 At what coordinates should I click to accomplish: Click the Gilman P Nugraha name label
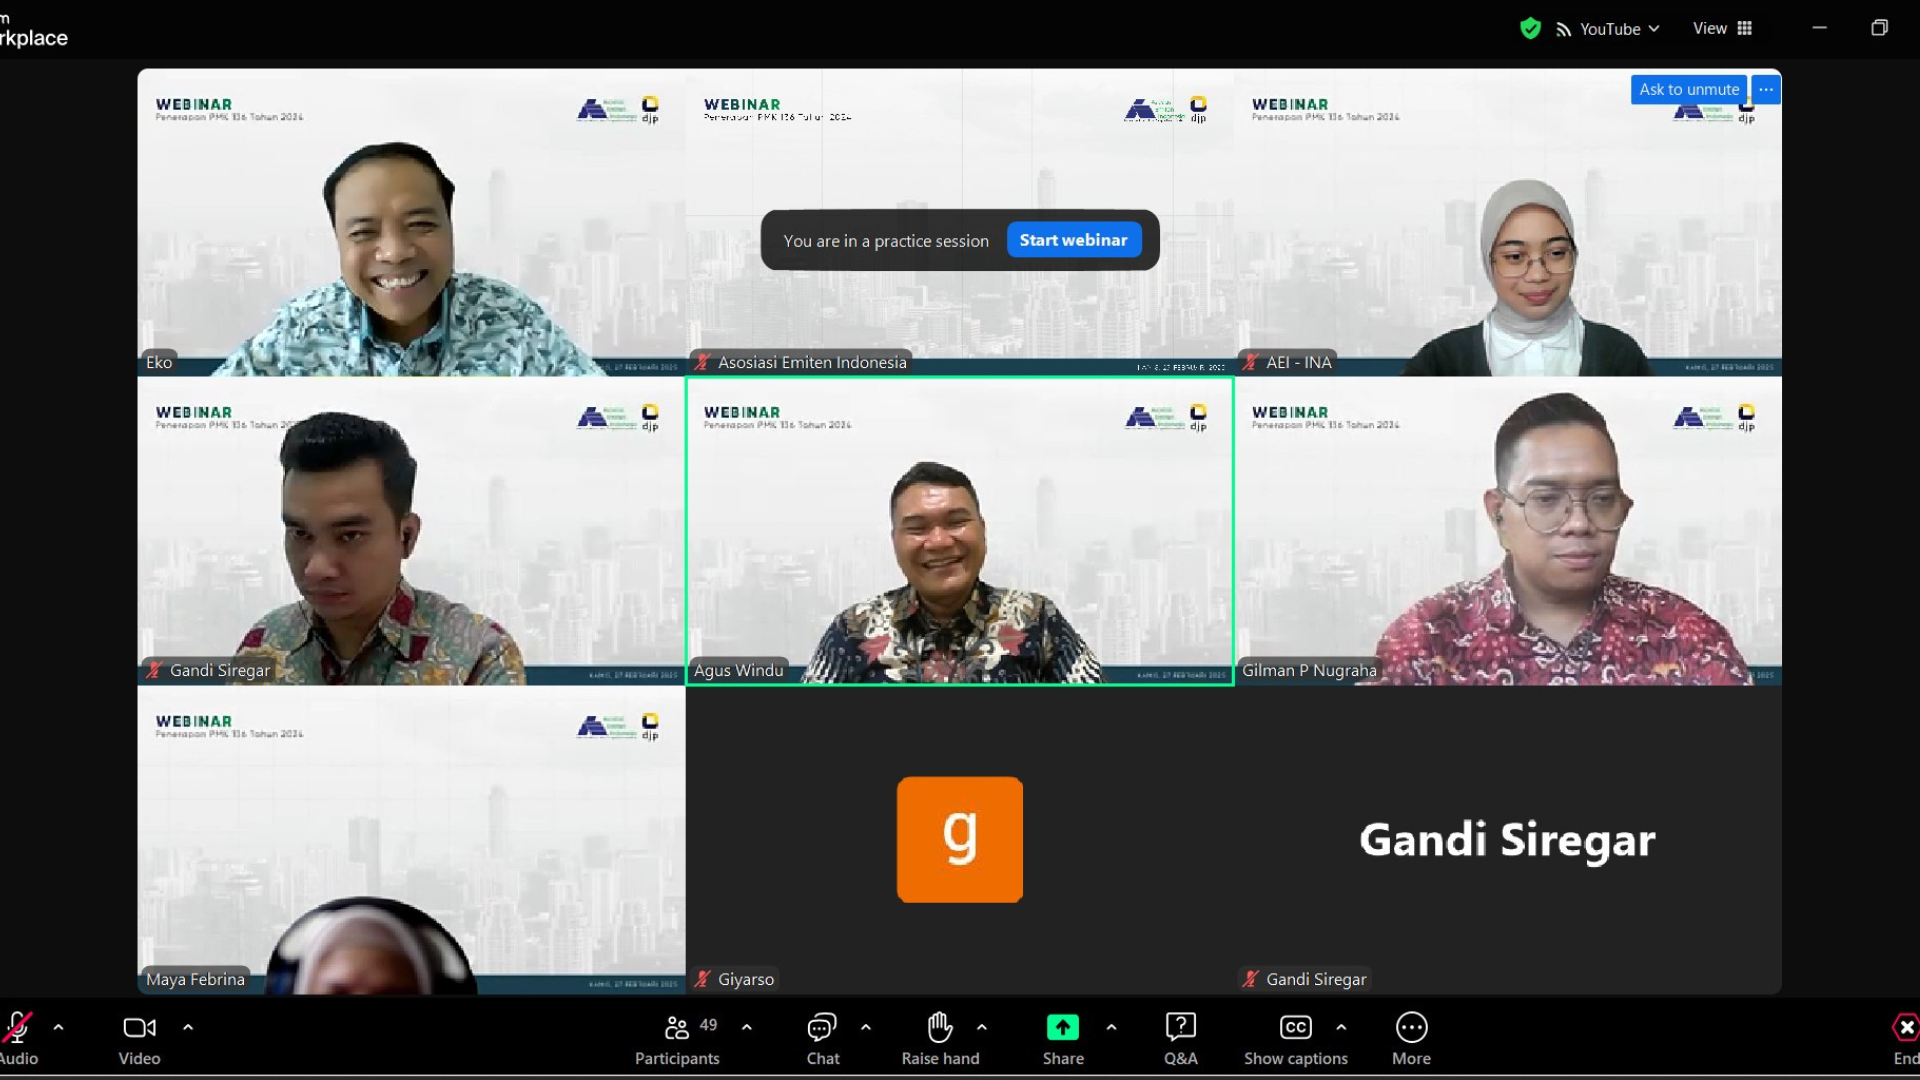pos(1309,670)
